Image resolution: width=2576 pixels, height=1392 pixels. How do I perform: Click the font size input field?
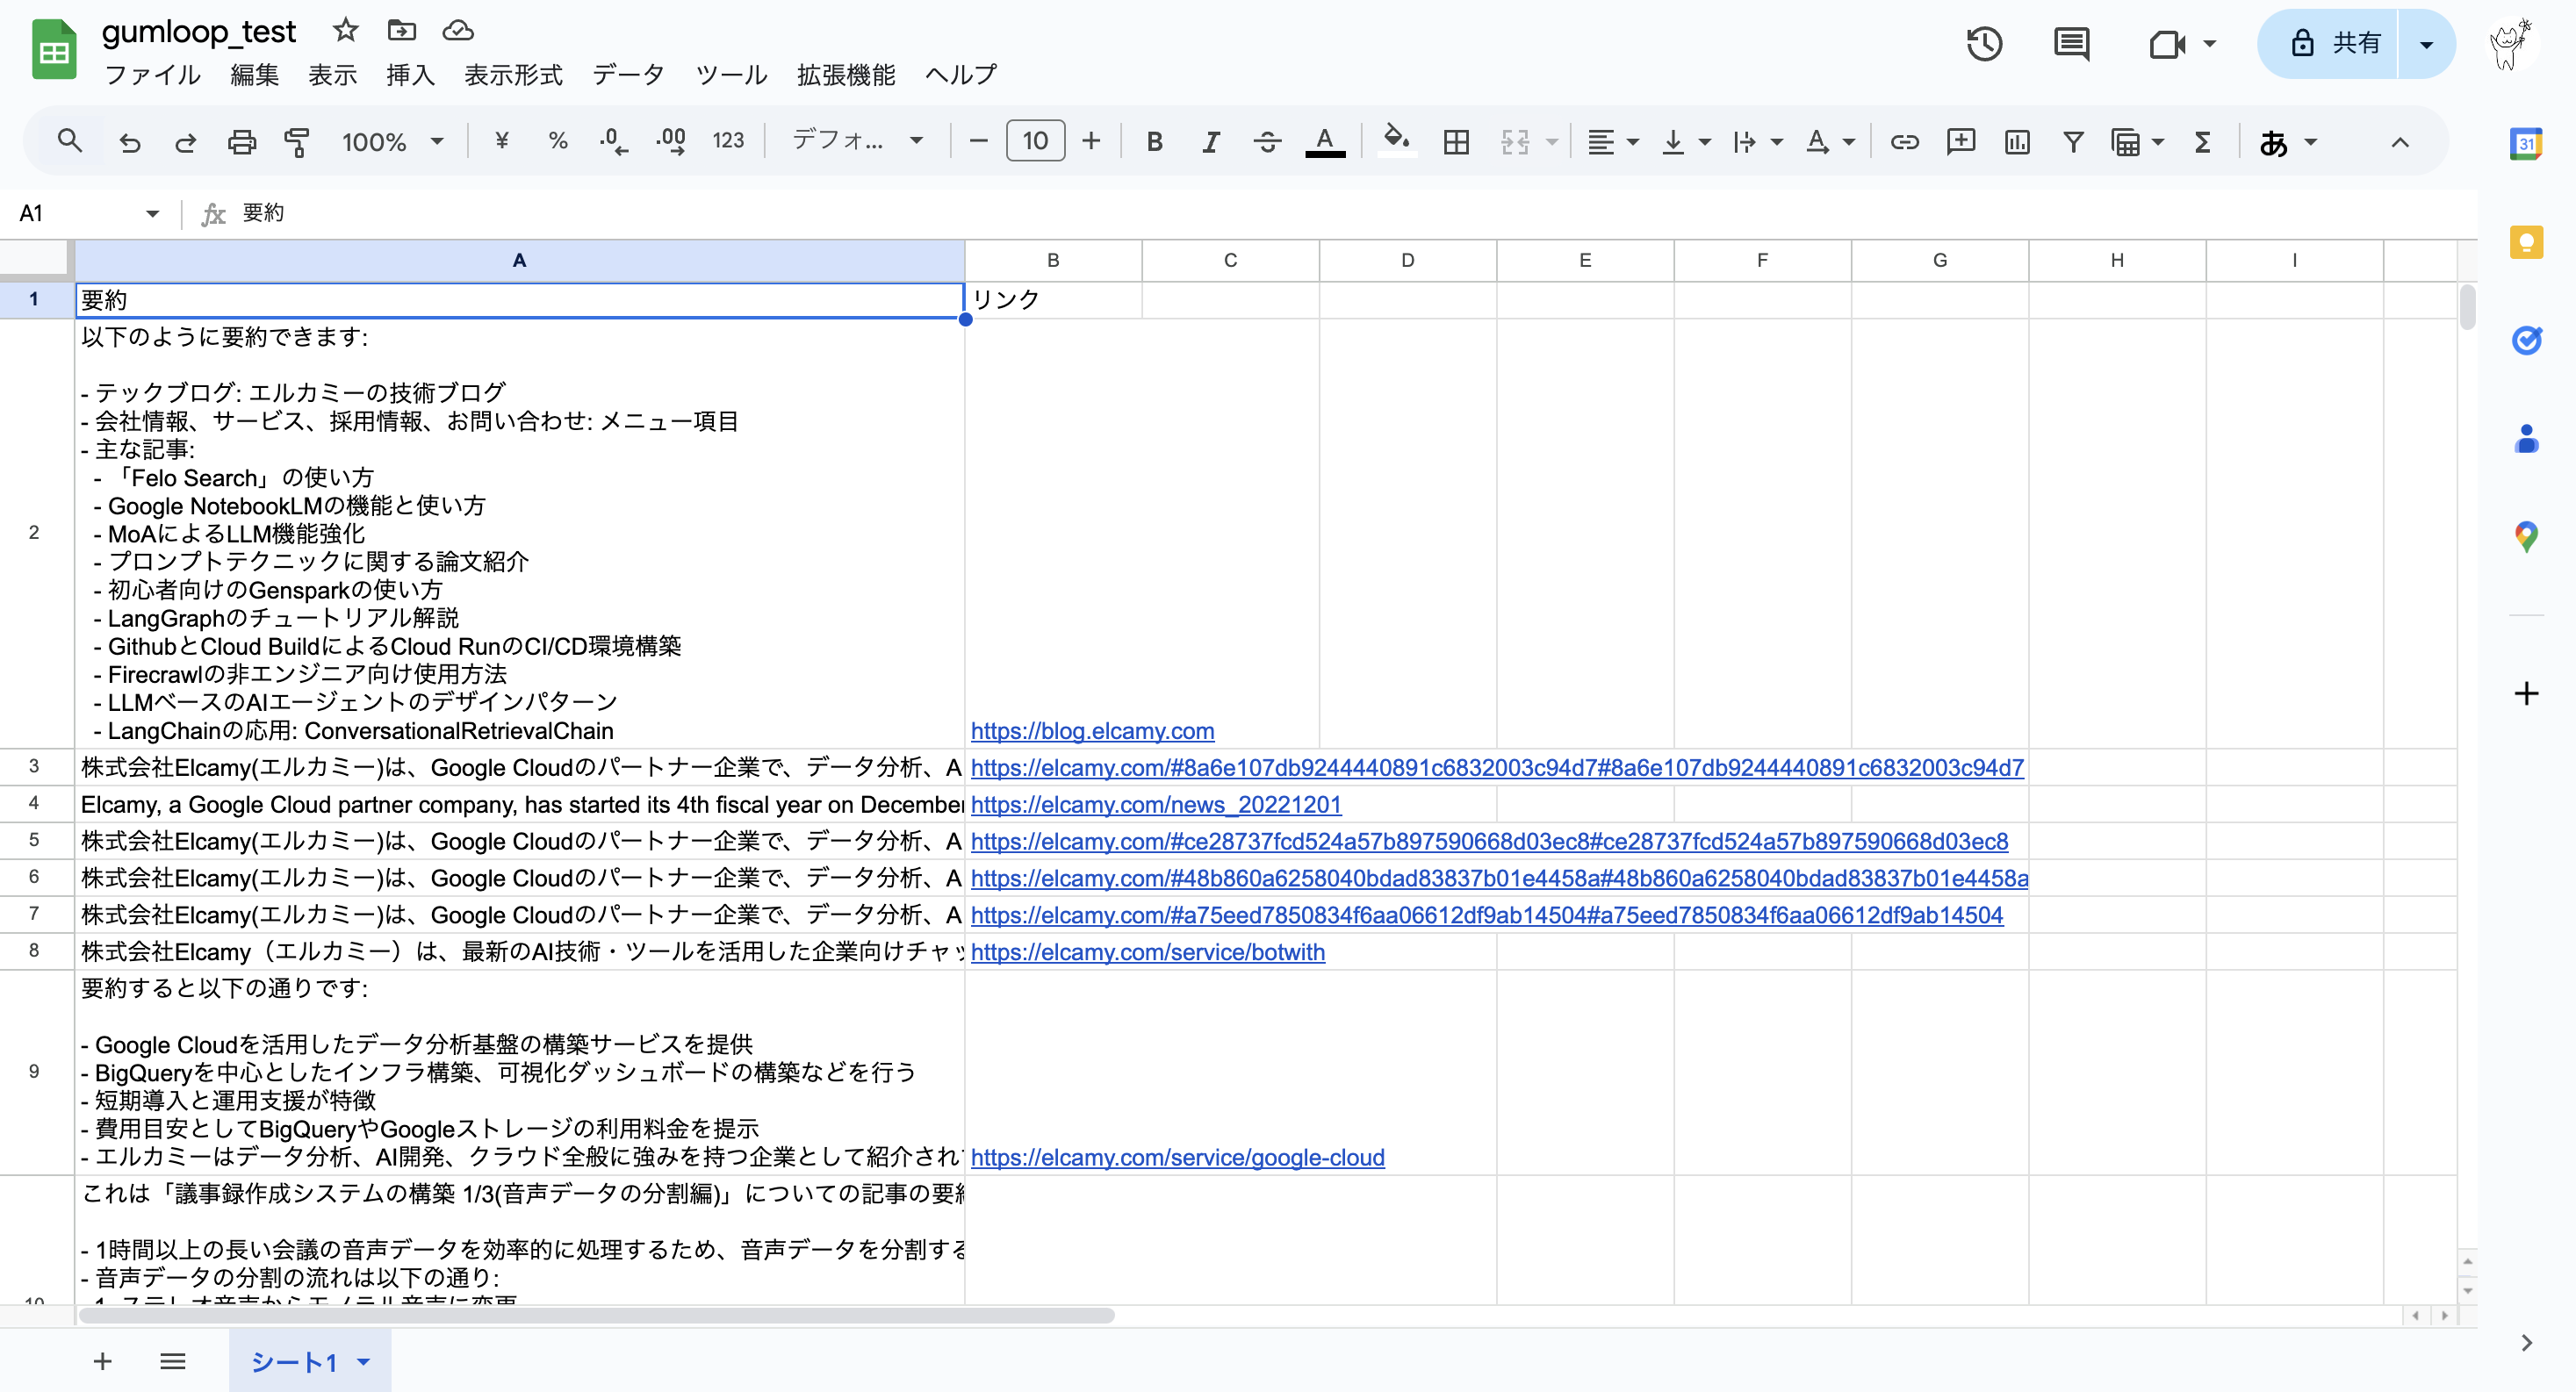tap(1035, 142)
